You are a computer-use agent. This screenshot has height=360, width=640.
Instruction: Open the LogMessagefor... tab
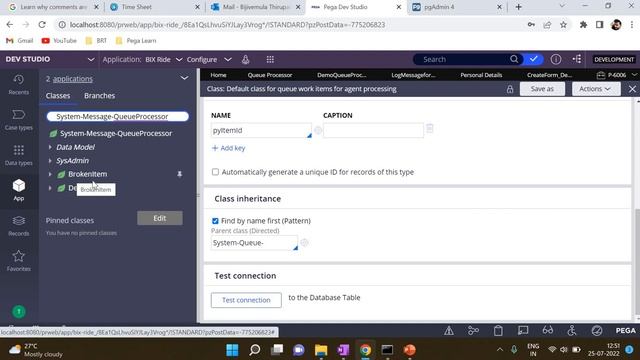click(x=413, y=75)
